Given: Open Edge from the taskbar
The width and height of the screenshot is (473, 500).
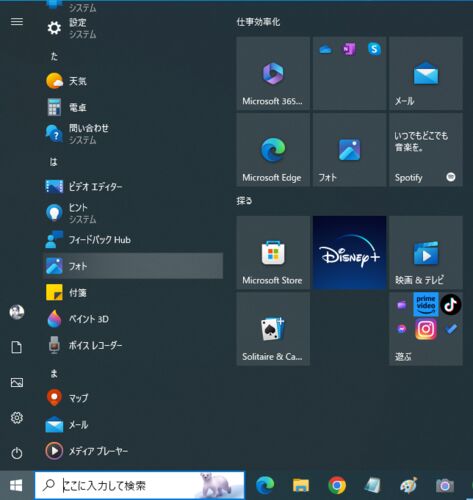Looking at the screenshot, I should (x=265, y=485).
